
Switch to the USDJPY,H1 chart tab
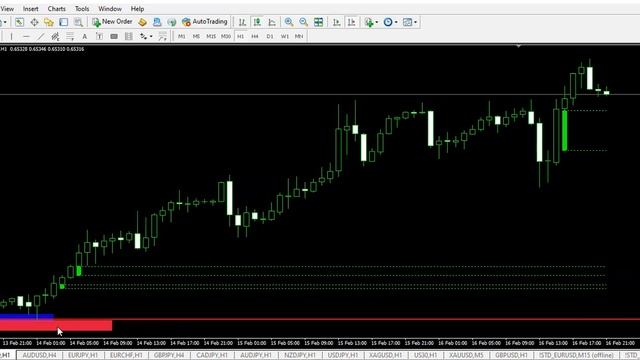343,356
